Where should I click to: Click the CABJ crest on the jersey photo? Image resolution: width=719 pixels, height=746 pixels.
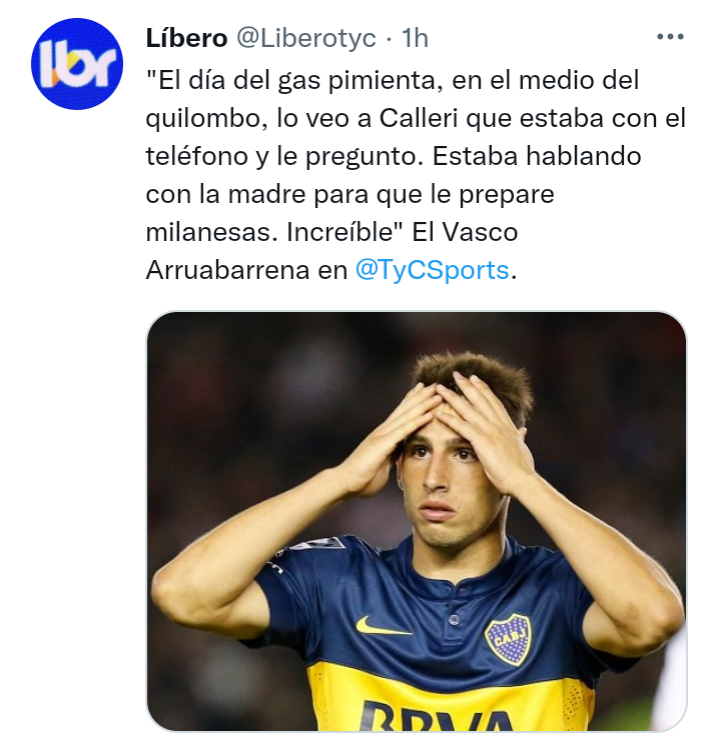pyautogui.click(x=508, y=638)
